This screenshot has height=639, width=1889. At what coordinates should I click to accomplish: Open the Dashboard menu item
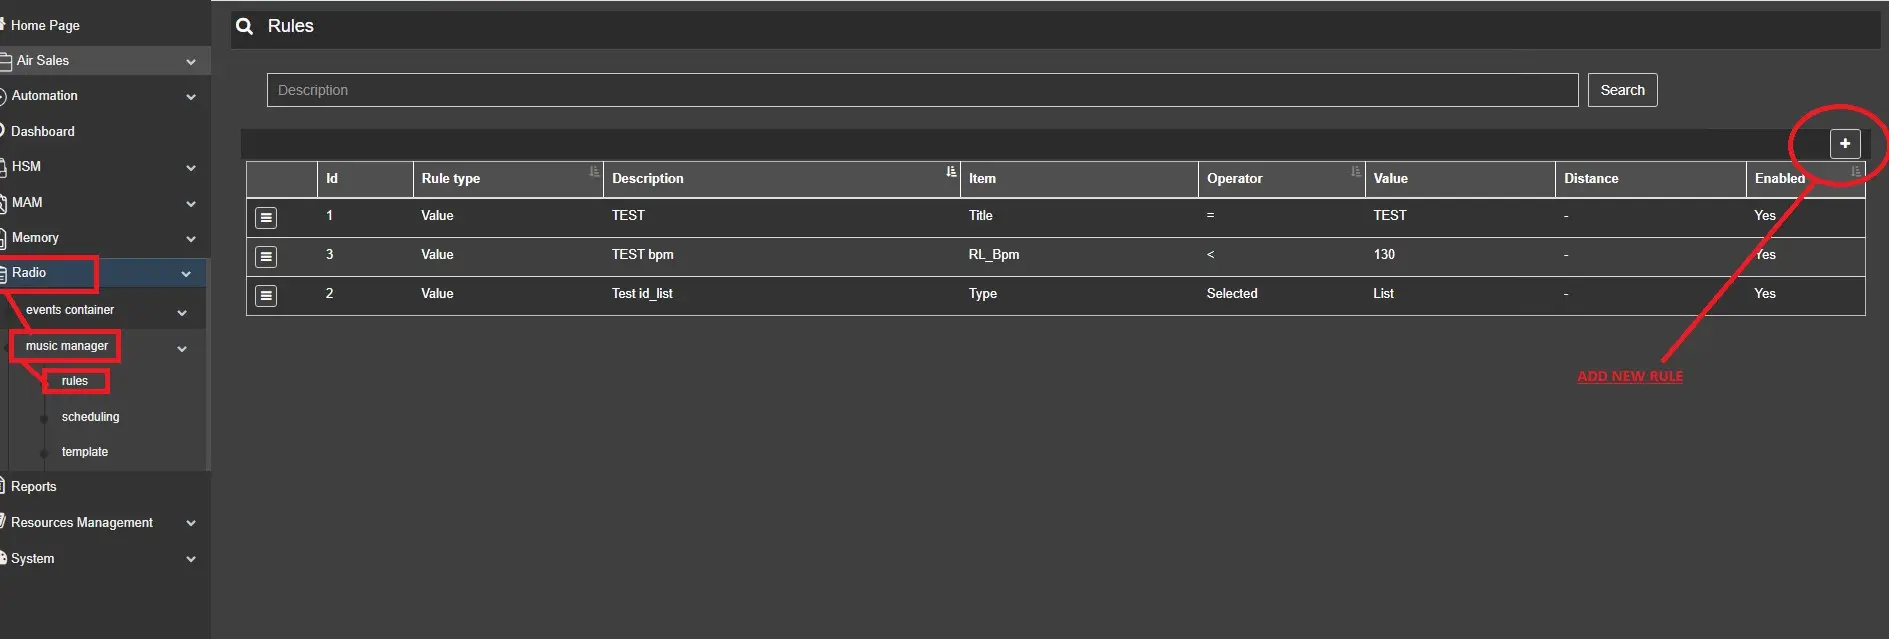tap(43, 131)
